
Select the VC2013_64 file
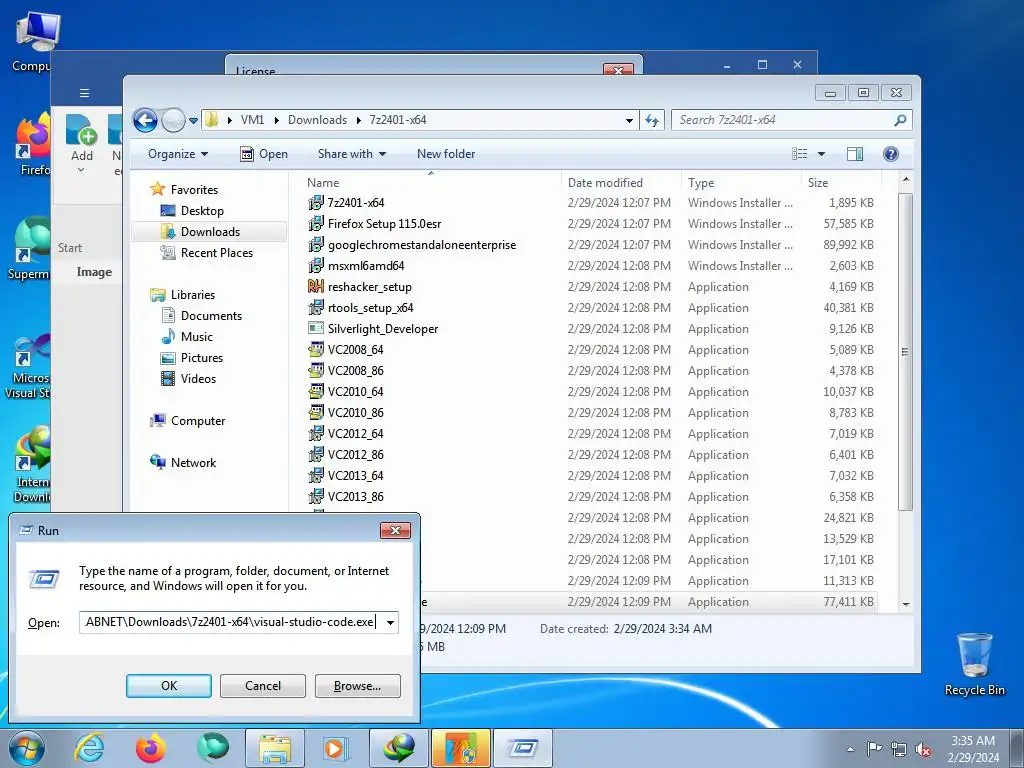point(355,475)
